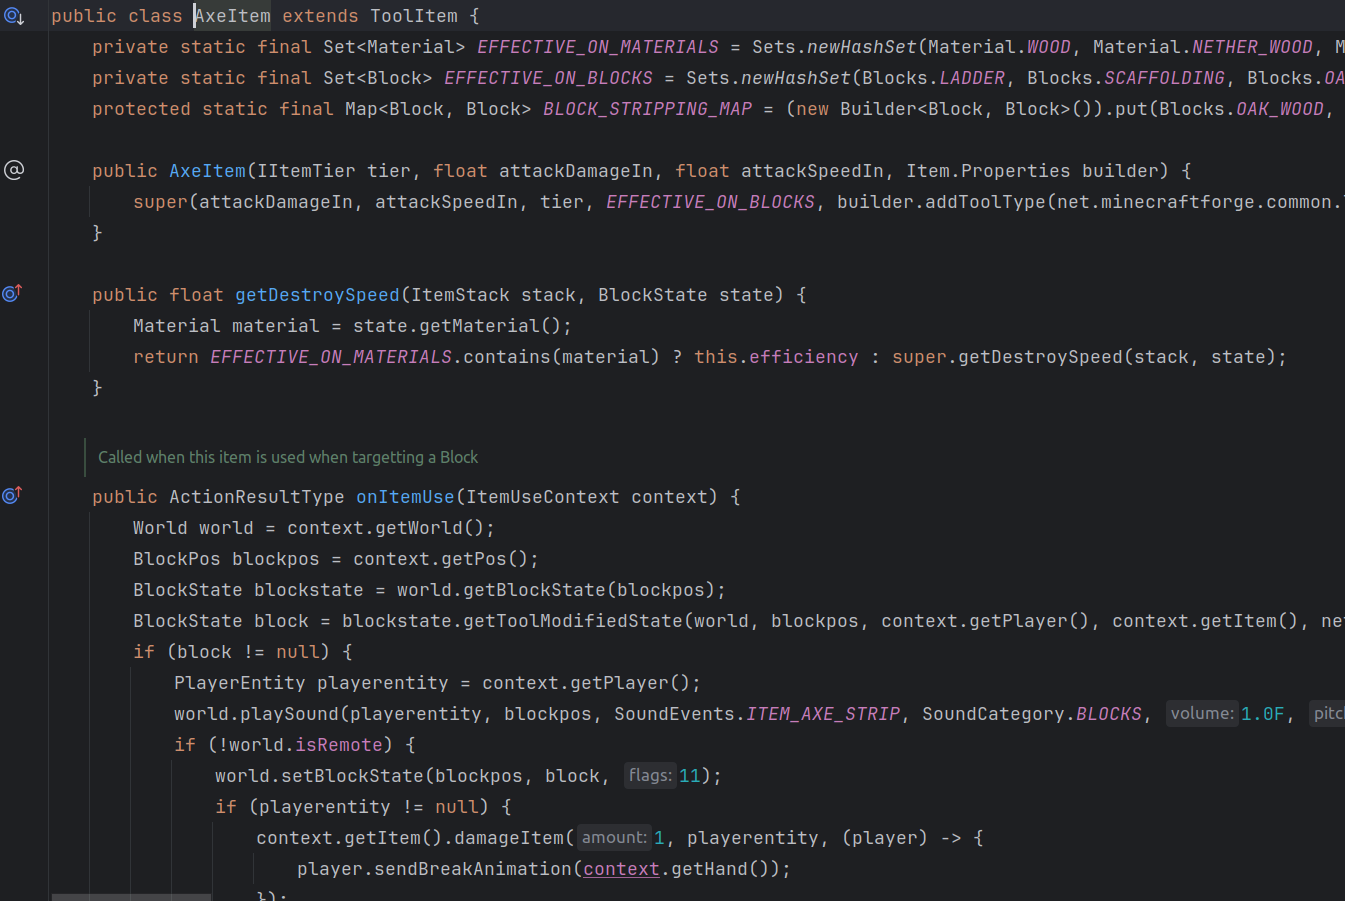Click ITEM_AXE_STRIP sound event constant

point(823,714)
